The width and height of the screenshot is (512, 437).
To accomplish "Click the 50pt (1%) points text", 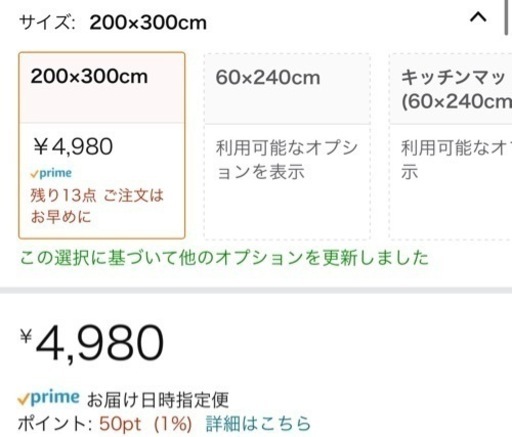I will [145, 424].
